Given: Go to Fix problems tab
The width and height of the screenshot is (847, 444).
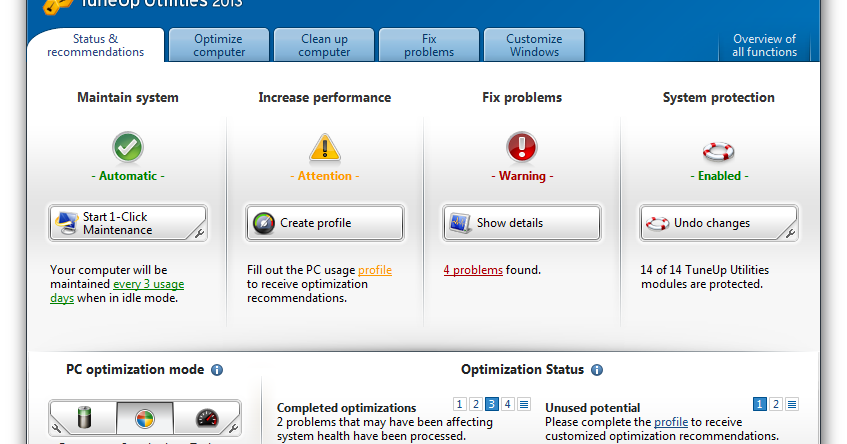Looking at the screenshot, I should (429, 45).
